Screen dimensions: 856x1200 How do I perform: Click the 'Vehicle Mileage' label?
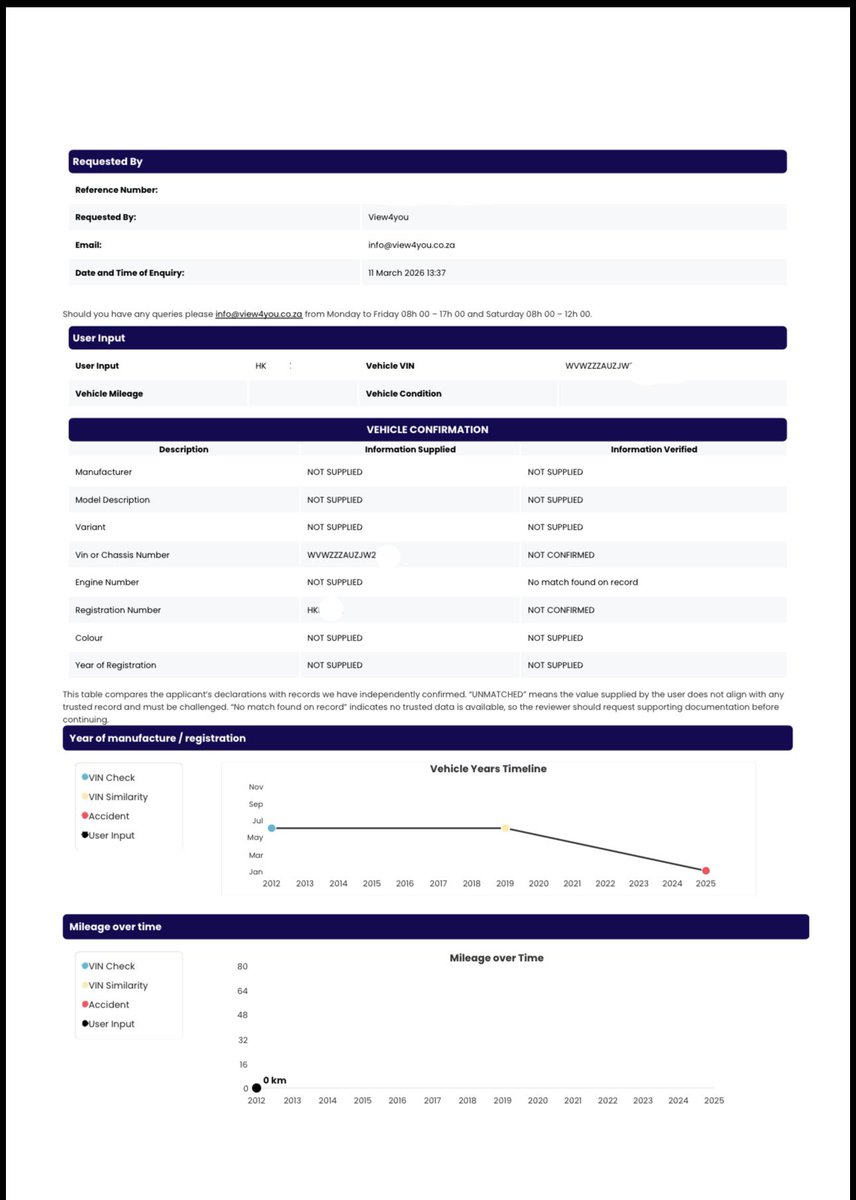[x=109, y=394]
